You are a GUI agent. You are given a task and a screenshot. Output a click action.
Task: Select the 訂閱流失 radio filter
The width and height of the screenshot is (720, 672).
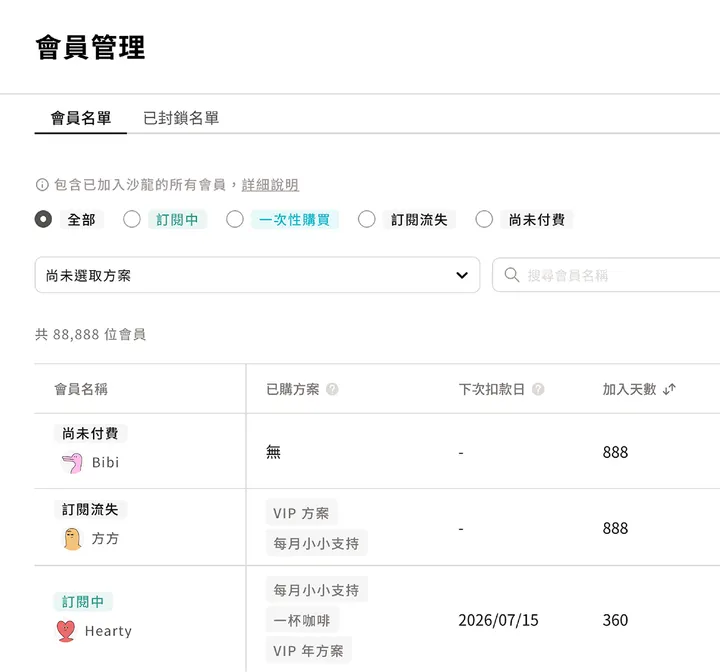coord(366,219)
